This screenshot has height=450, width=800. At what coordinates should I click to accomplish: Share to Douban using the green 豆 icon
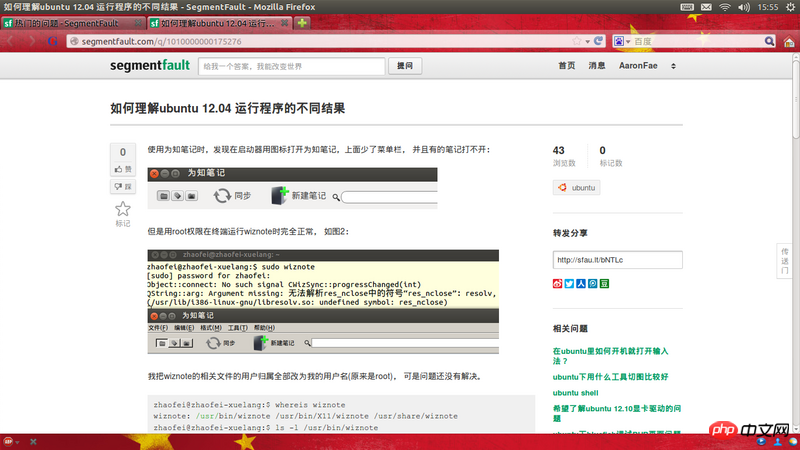pos(604,284)
